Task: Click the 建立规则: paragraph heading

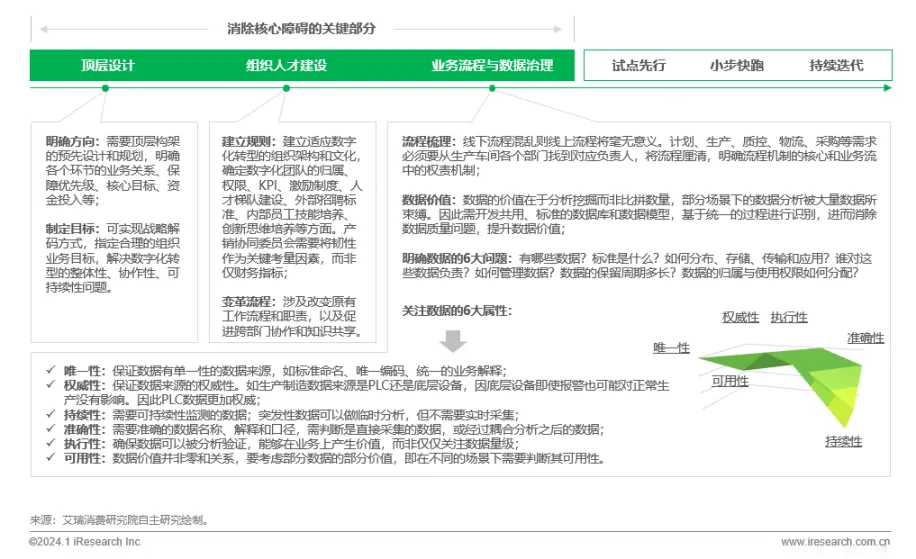Action: (249, 141)
